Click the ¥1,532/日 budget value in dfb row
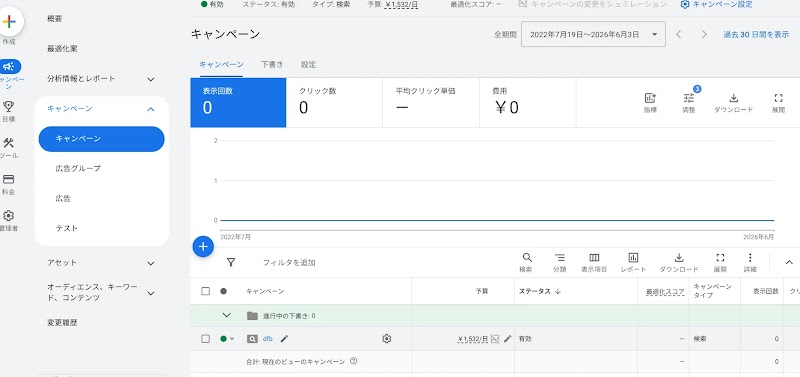 [x=473, y=339]
